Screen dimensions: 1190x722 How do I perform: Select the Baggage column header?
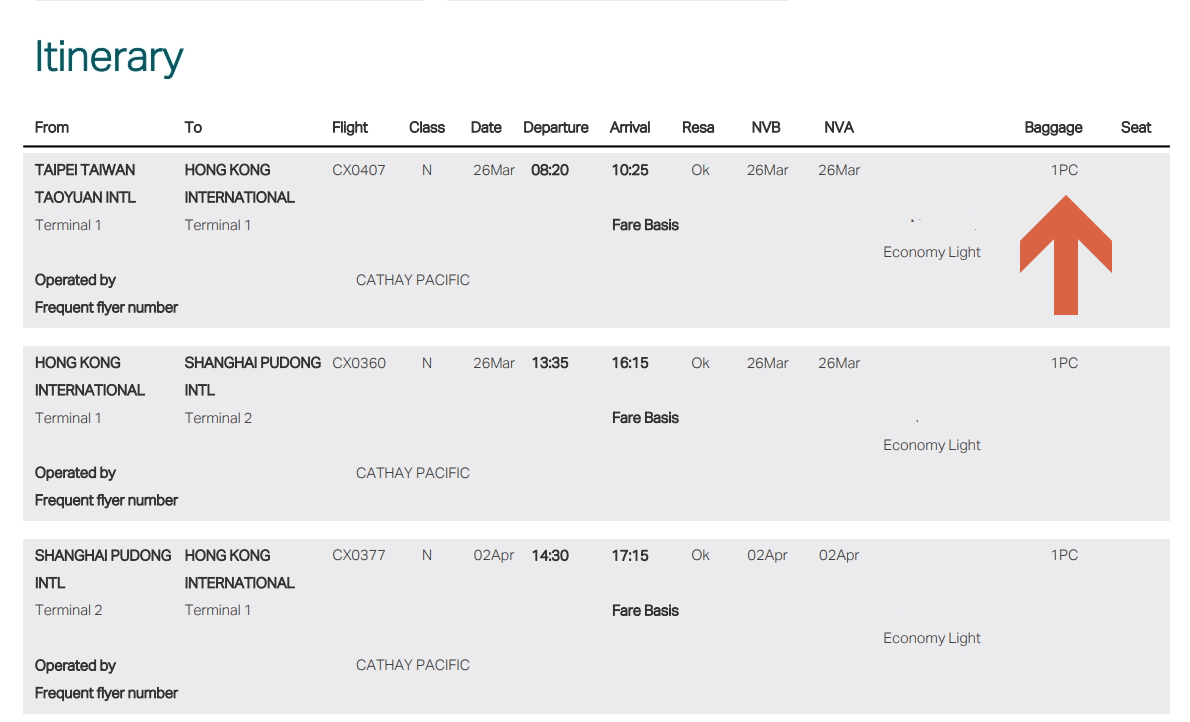(x=1053, y=128)
